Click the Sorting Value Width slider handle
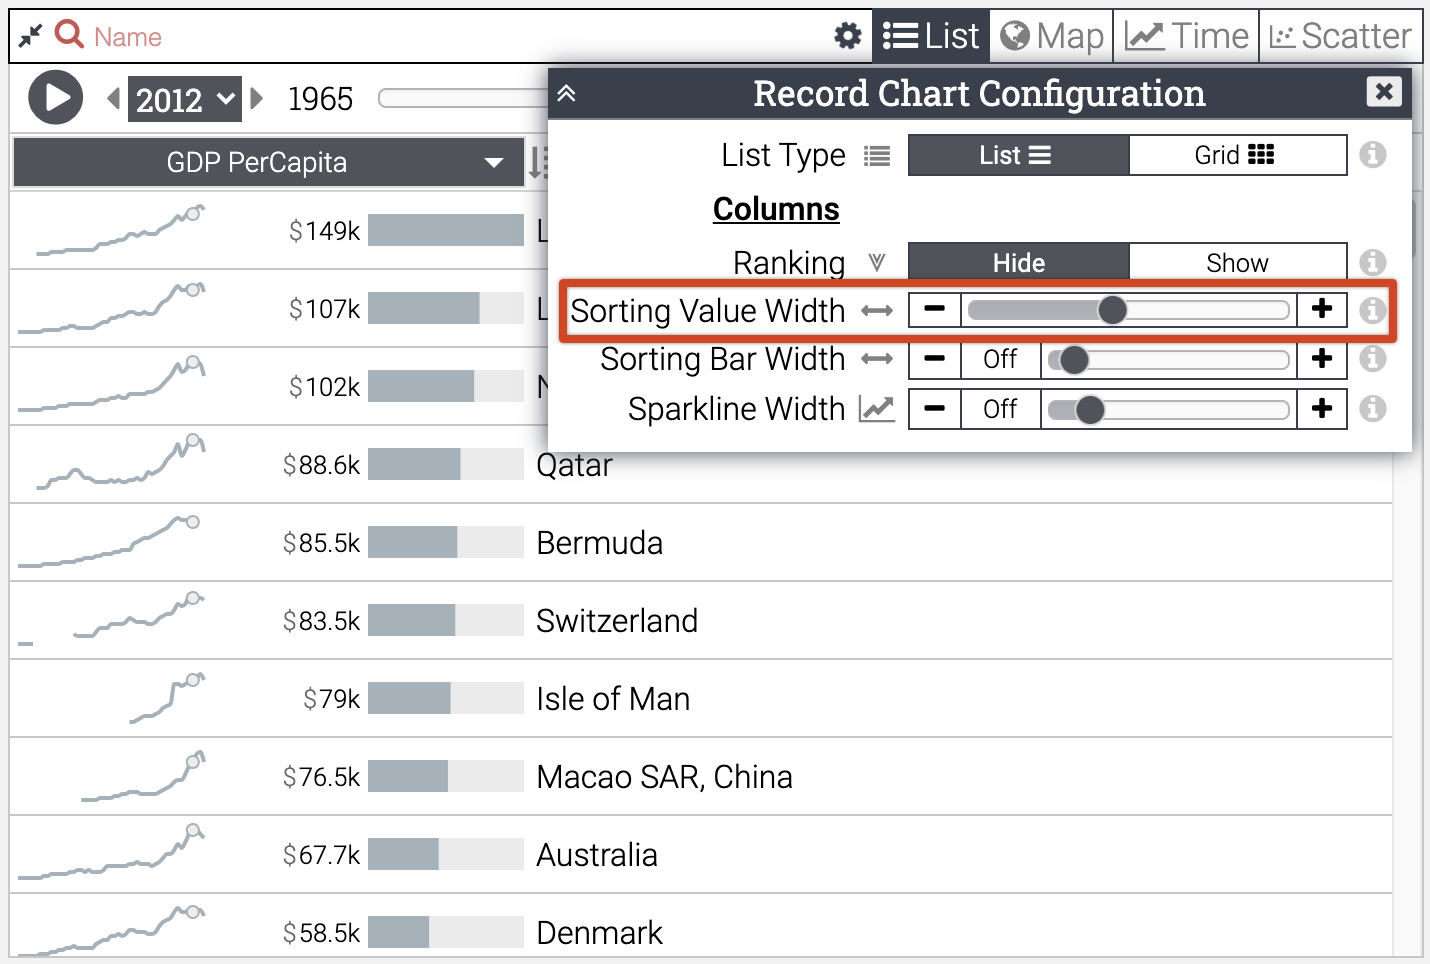The width and height of the screenshot is (1430, 964). (x=1112, y=310)
